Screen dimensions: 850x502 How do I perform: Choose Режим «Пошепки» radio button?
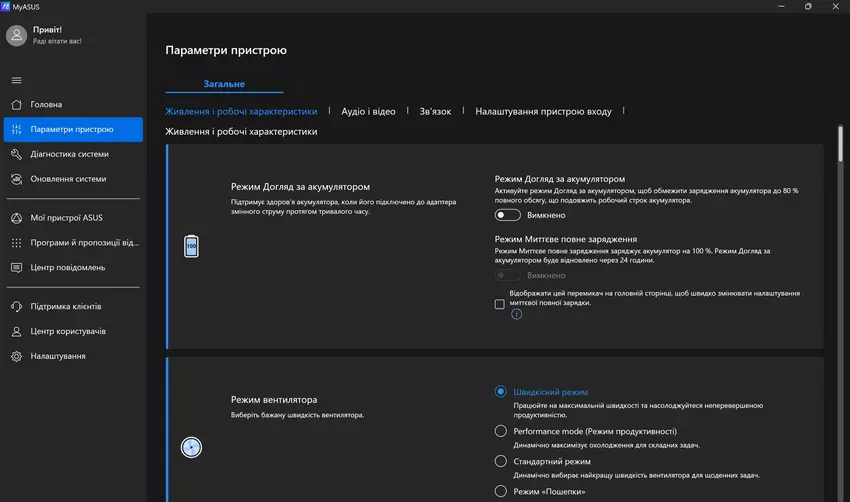point(501,491)
